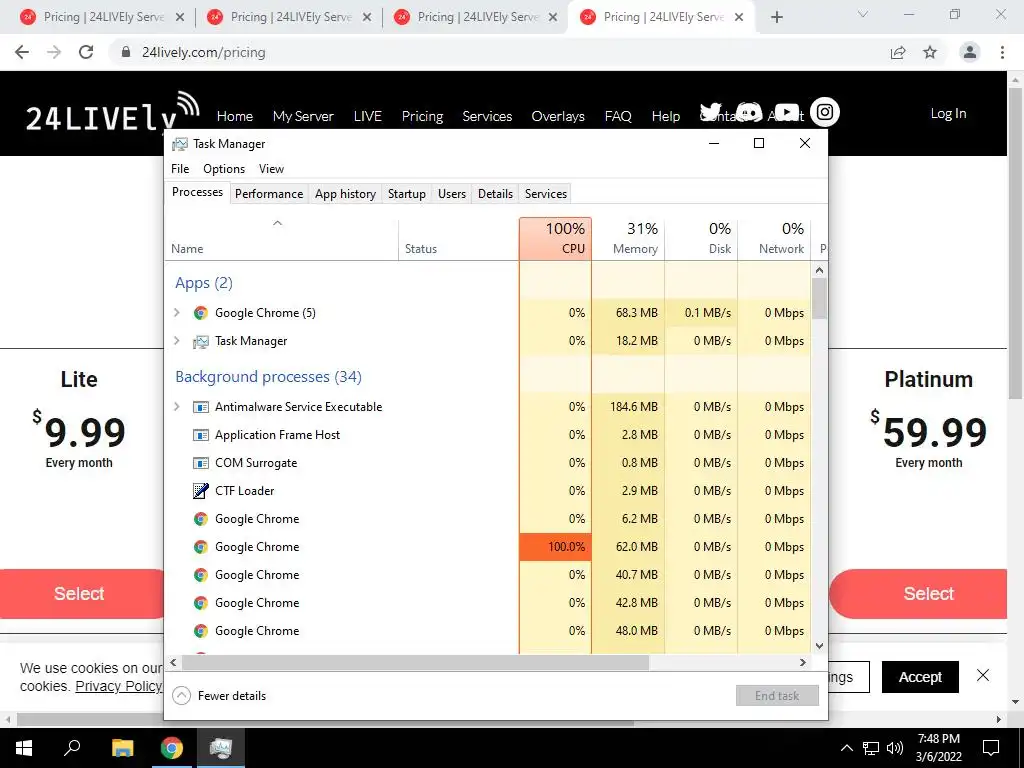Open the YouTube icon in website header

click(x=786, y=112)
